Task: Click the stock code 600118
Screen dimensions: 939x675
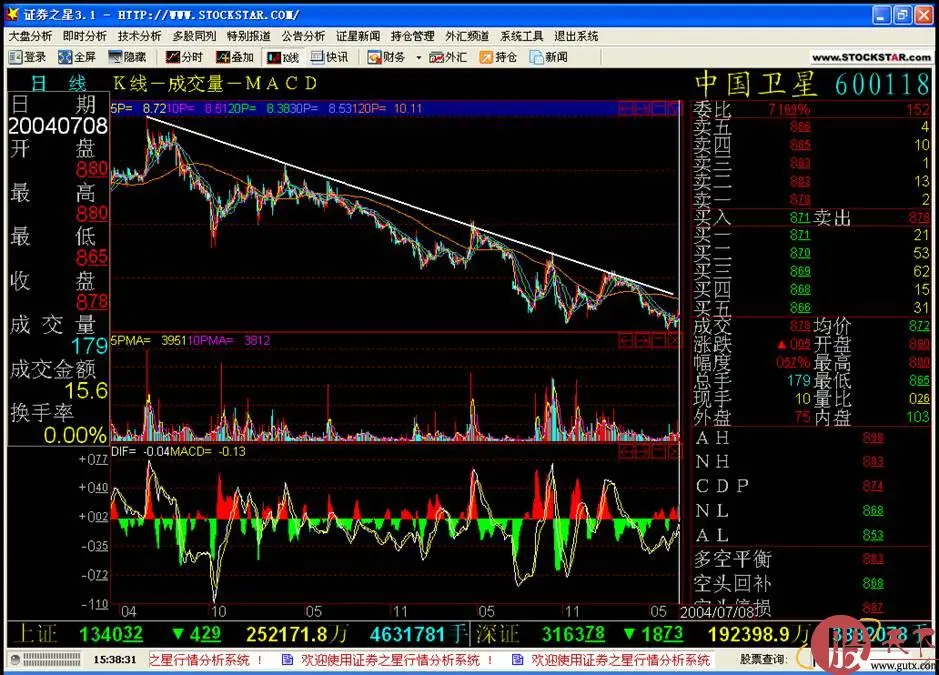Action: click(x=882, y=84)
